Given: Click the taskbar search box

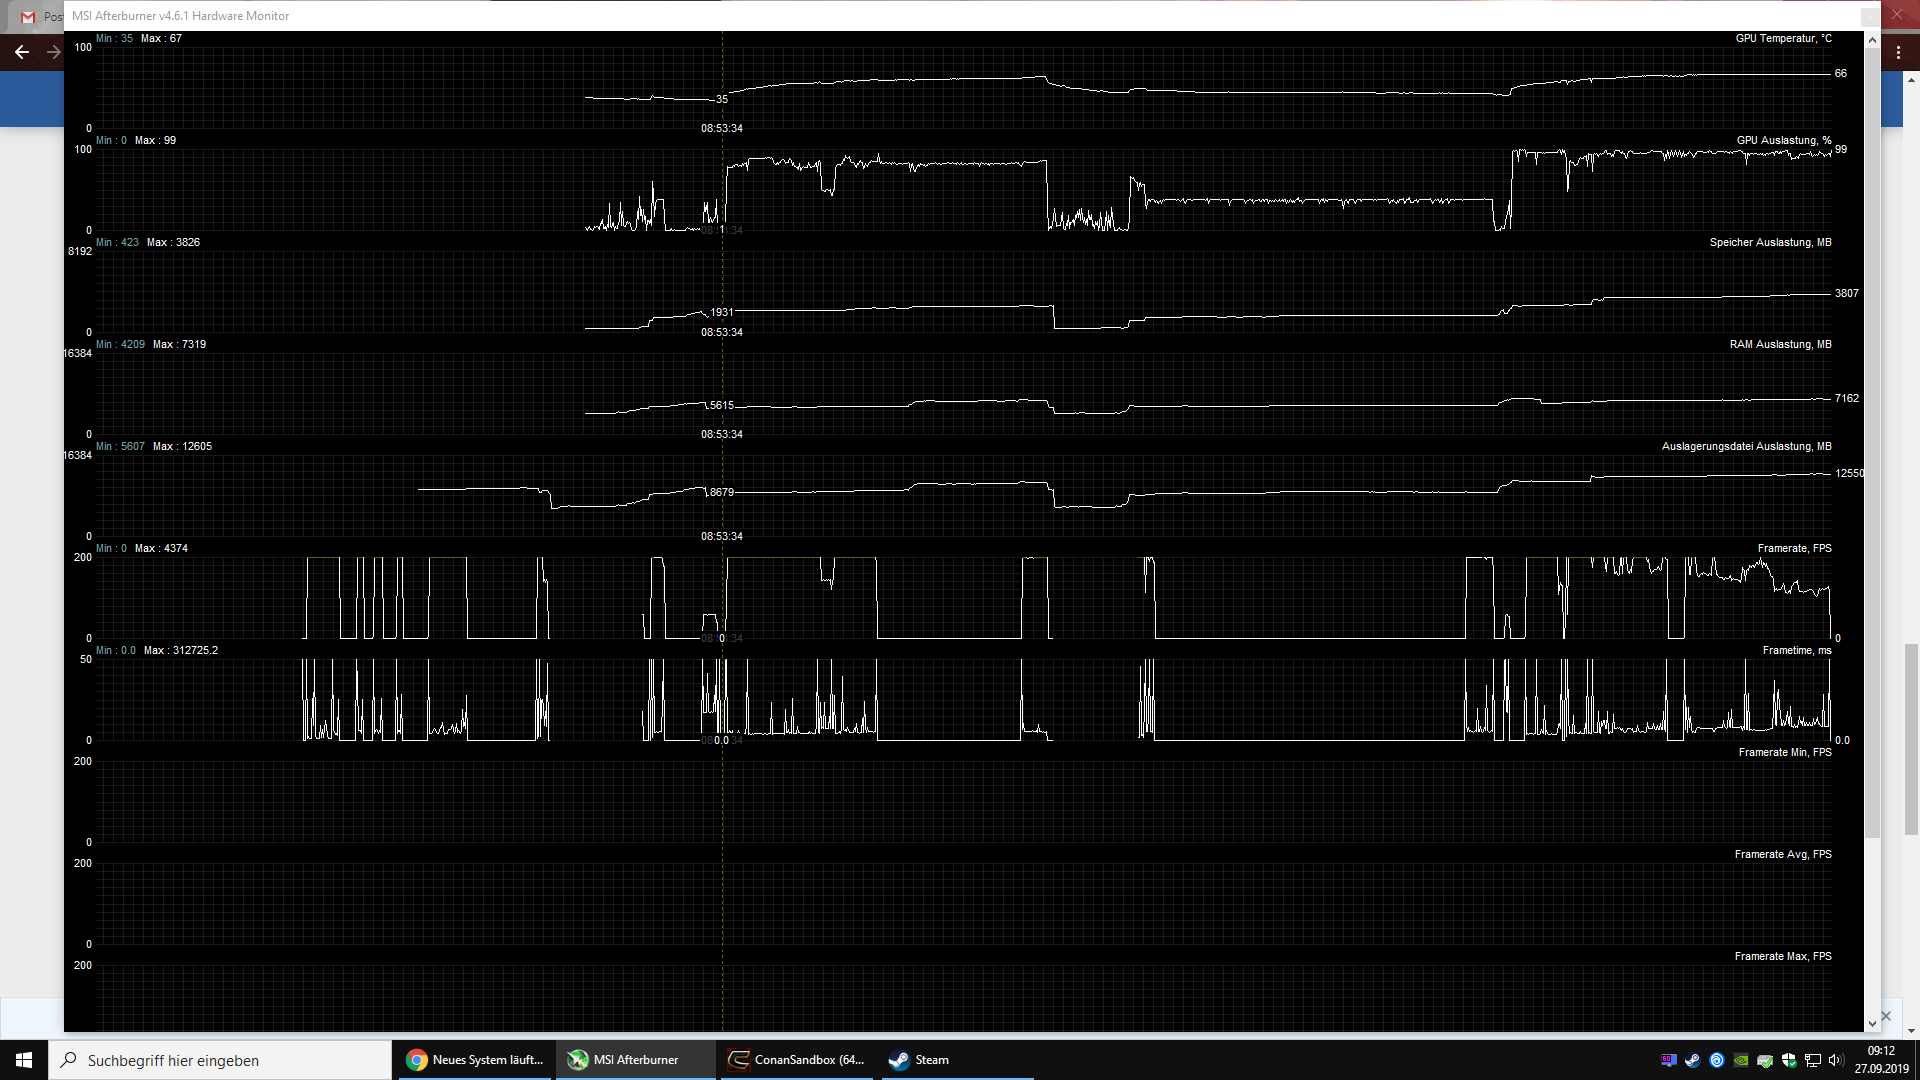Looking at the screenshot, I should (x=220, y=1060).
